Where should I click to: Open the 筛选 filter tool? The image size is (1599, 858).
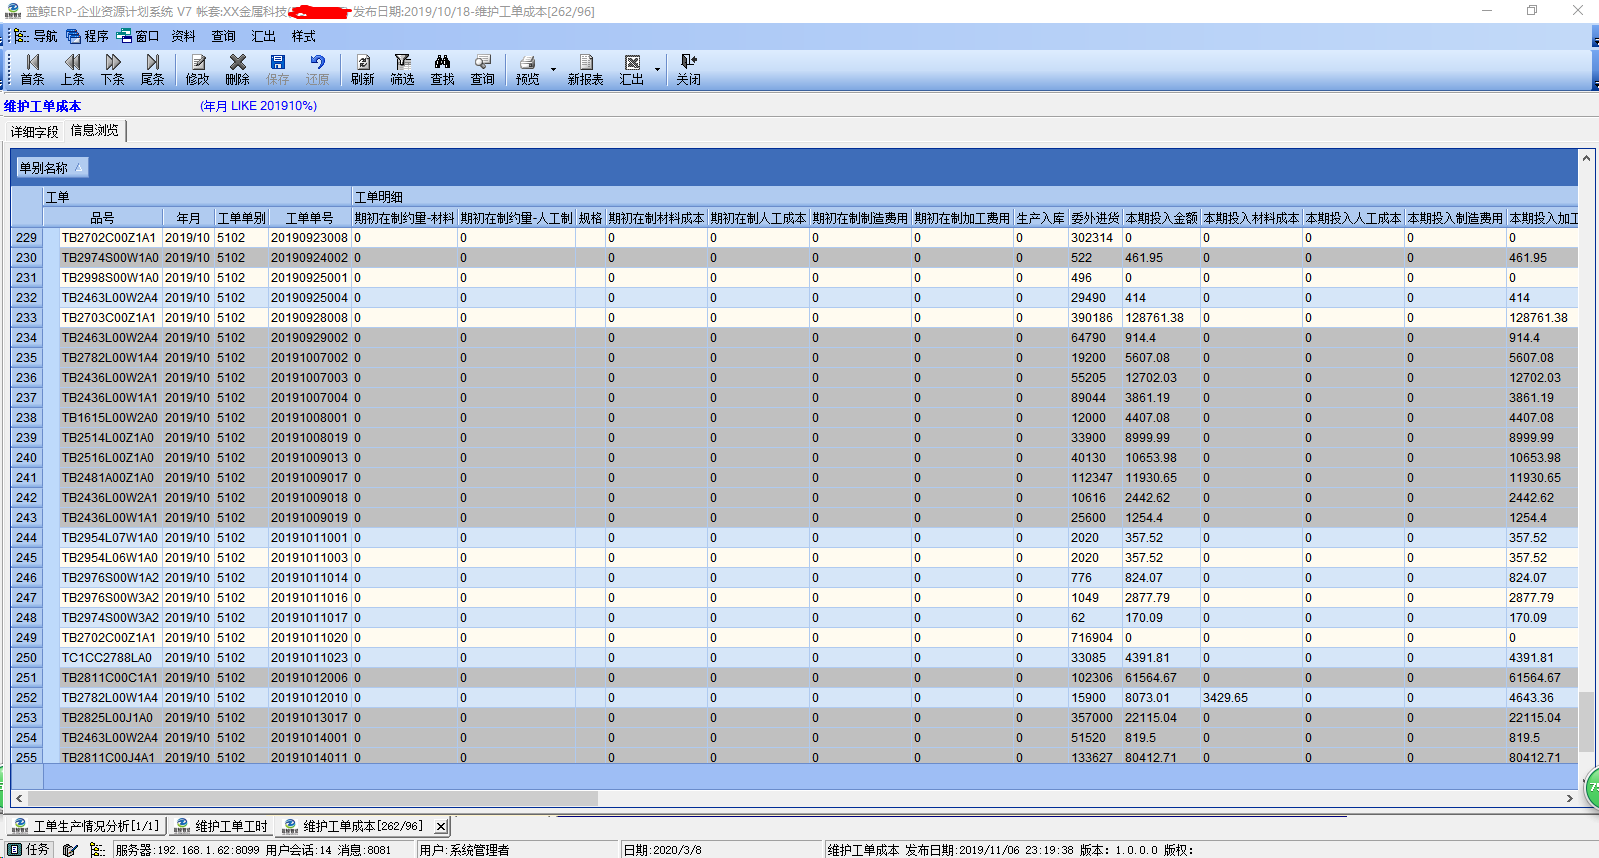tap(403, 70)
